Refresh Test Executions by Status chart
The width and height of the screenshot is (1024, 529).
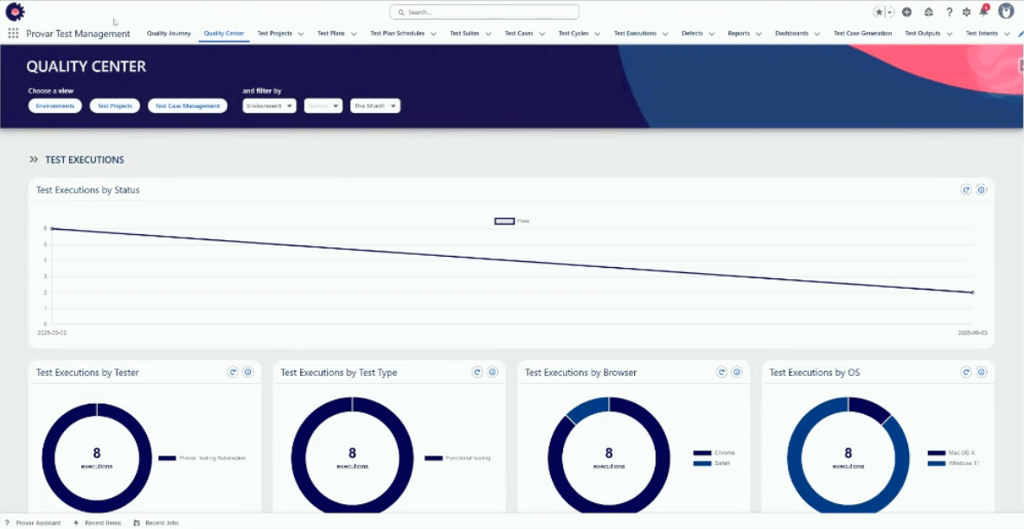tap(966, 190)
